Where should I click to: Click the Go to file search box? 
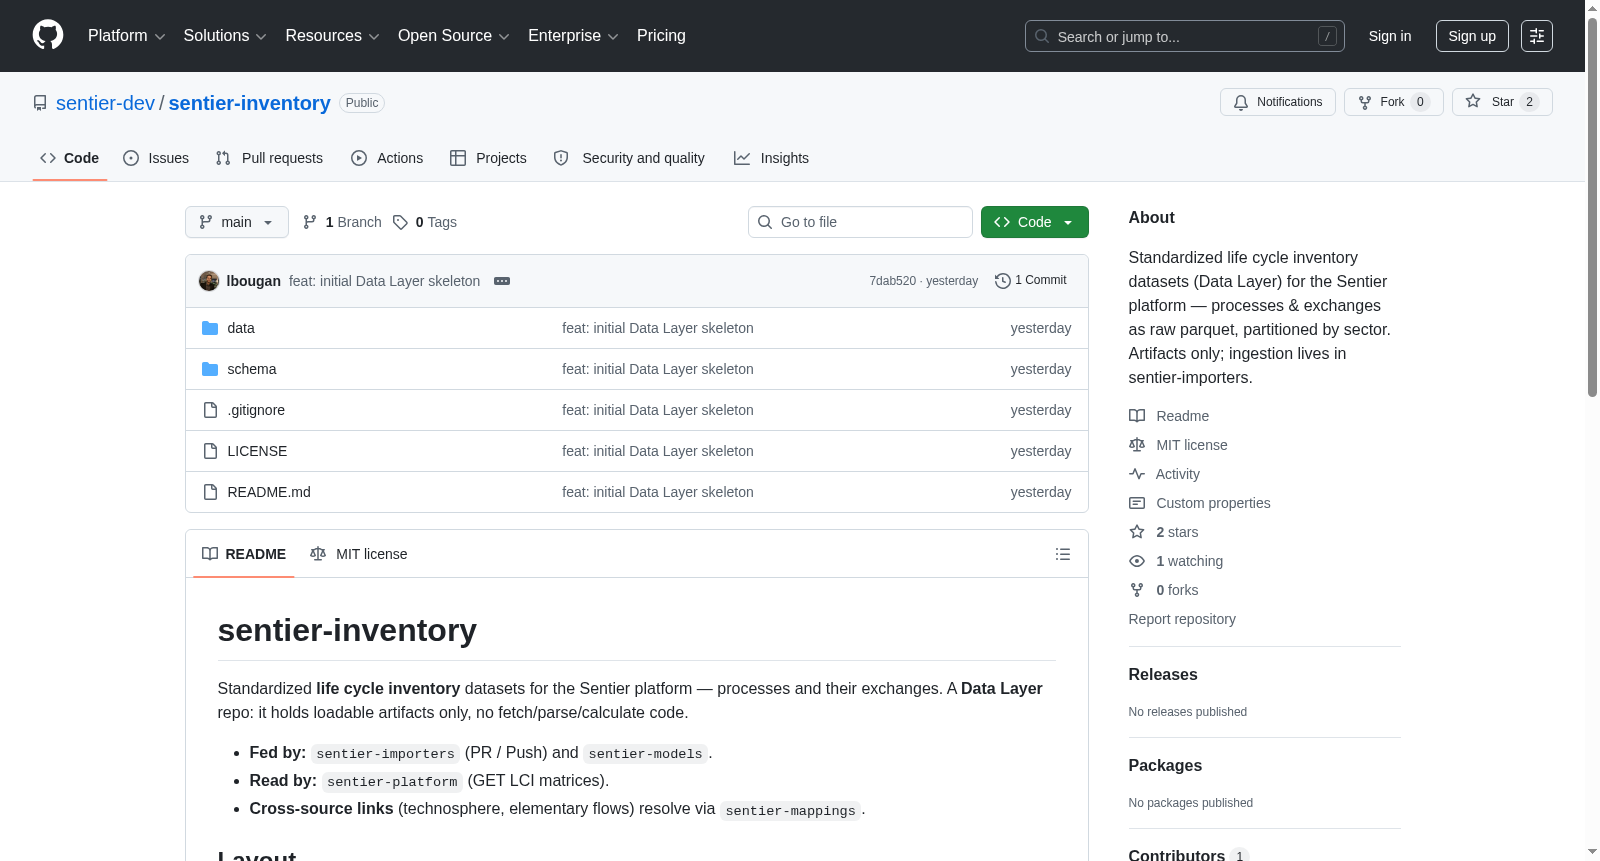(860, 222)
